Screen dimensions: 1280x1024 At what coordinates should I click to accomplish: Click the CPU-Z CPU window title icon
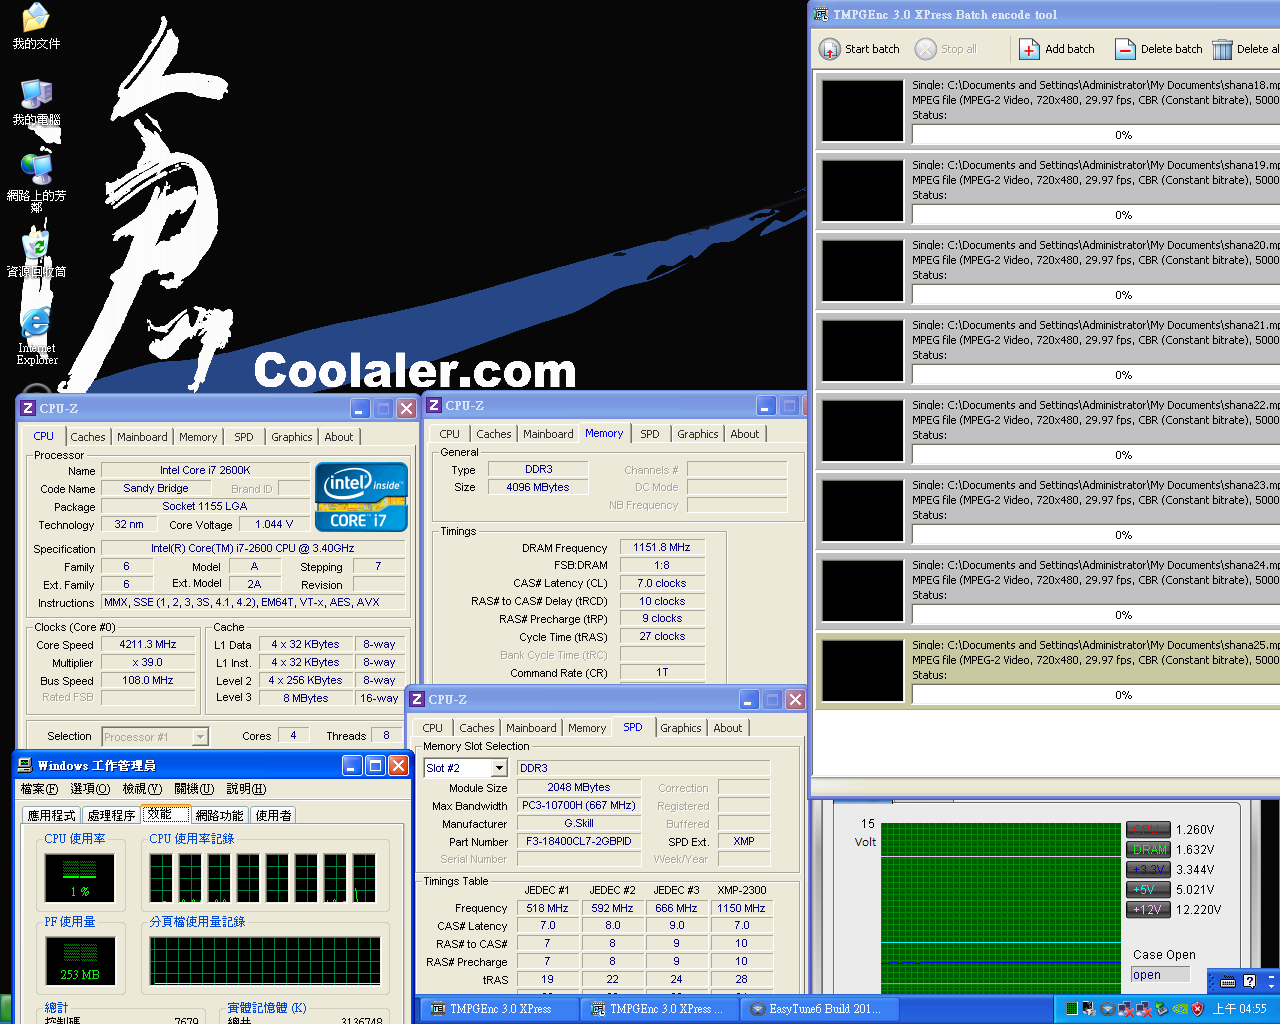click(28, 408)
